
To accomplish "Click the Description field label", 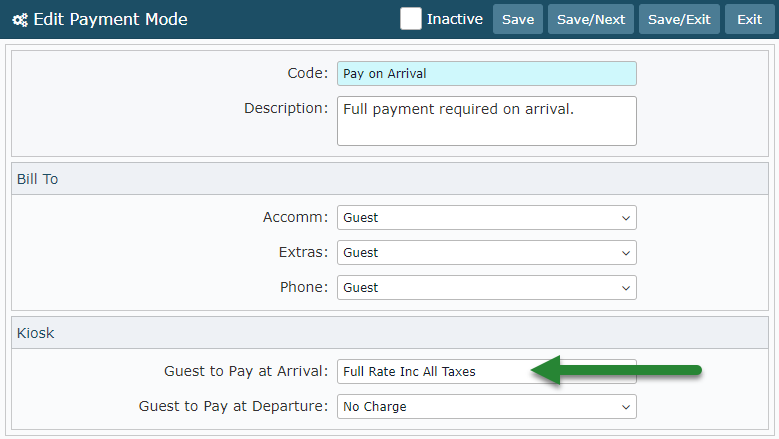I will [x=285, y=108].
